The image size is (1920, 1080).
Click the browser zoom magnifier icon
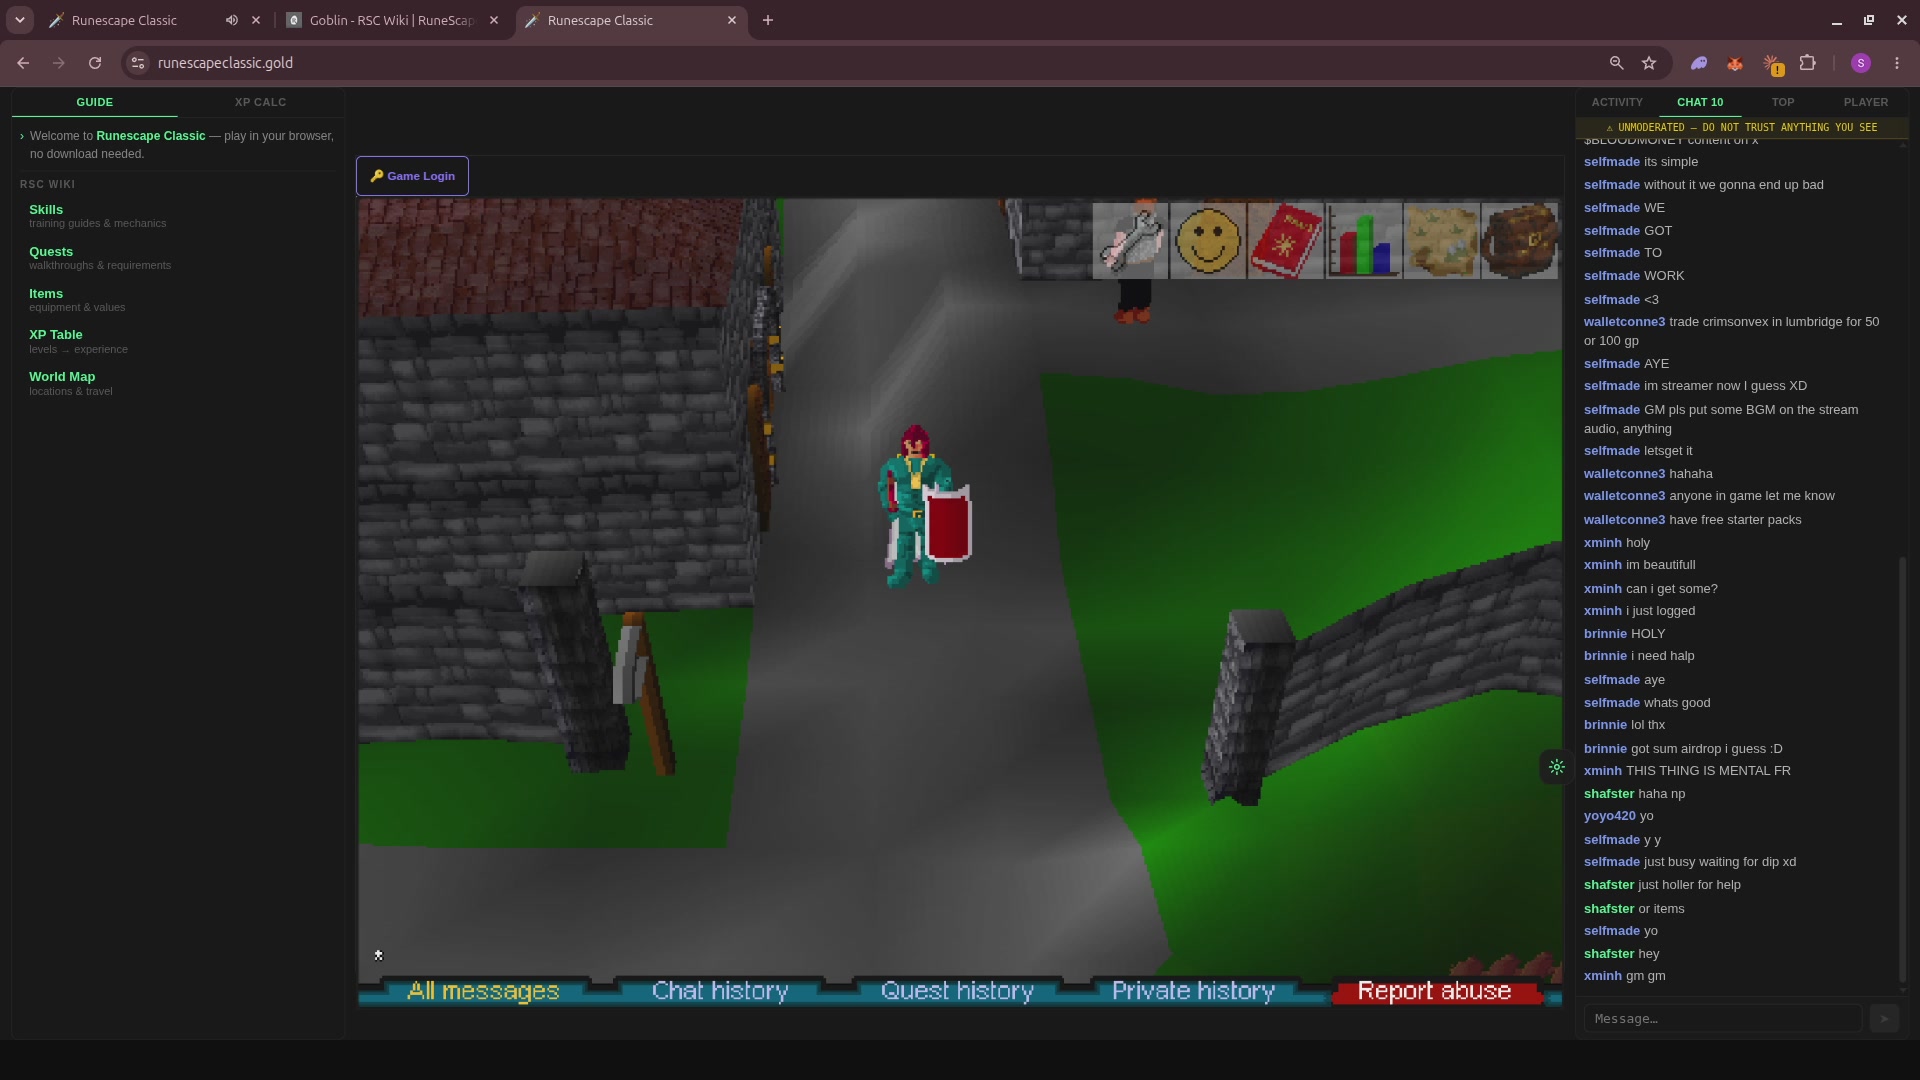tap(1616, 63)
